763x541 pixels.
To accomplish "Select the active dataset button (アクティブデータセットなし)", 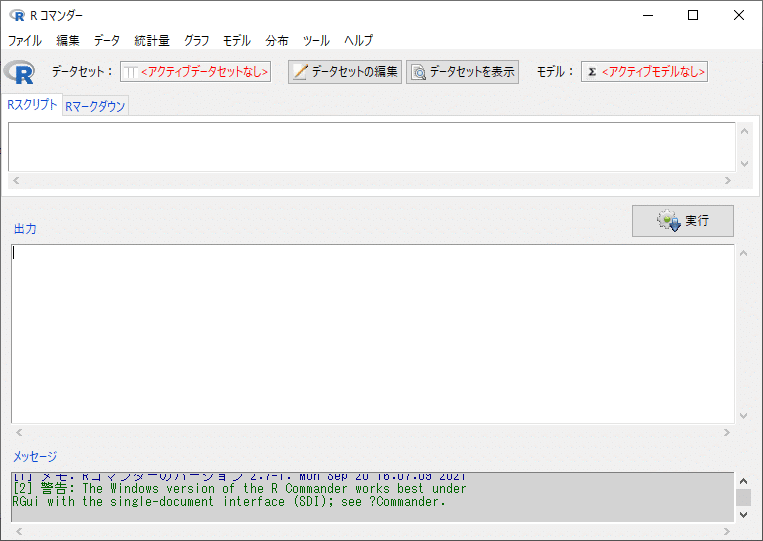I will click(x=196, y=72).
